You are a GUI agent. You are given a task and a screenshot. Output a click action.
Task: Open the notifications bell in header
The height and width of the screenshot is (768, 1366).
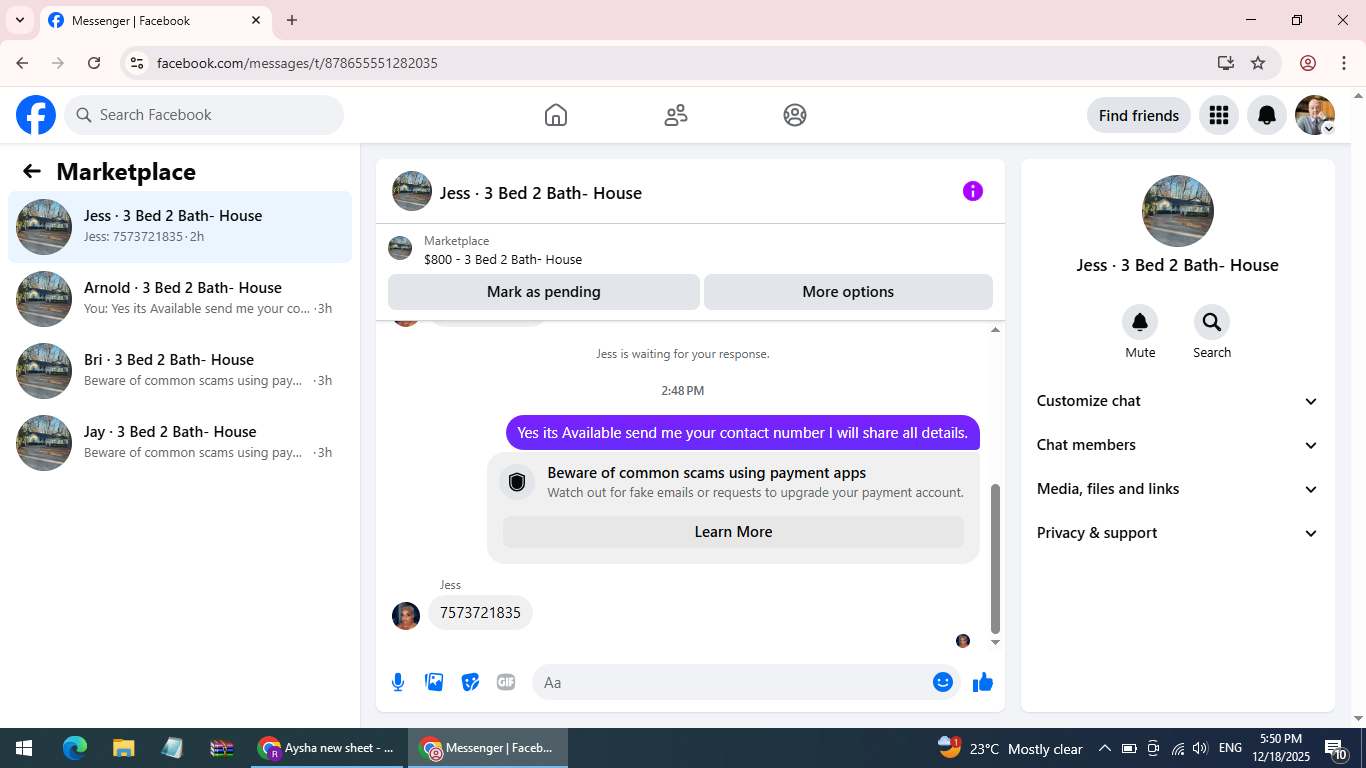[x=1267, y=115]
